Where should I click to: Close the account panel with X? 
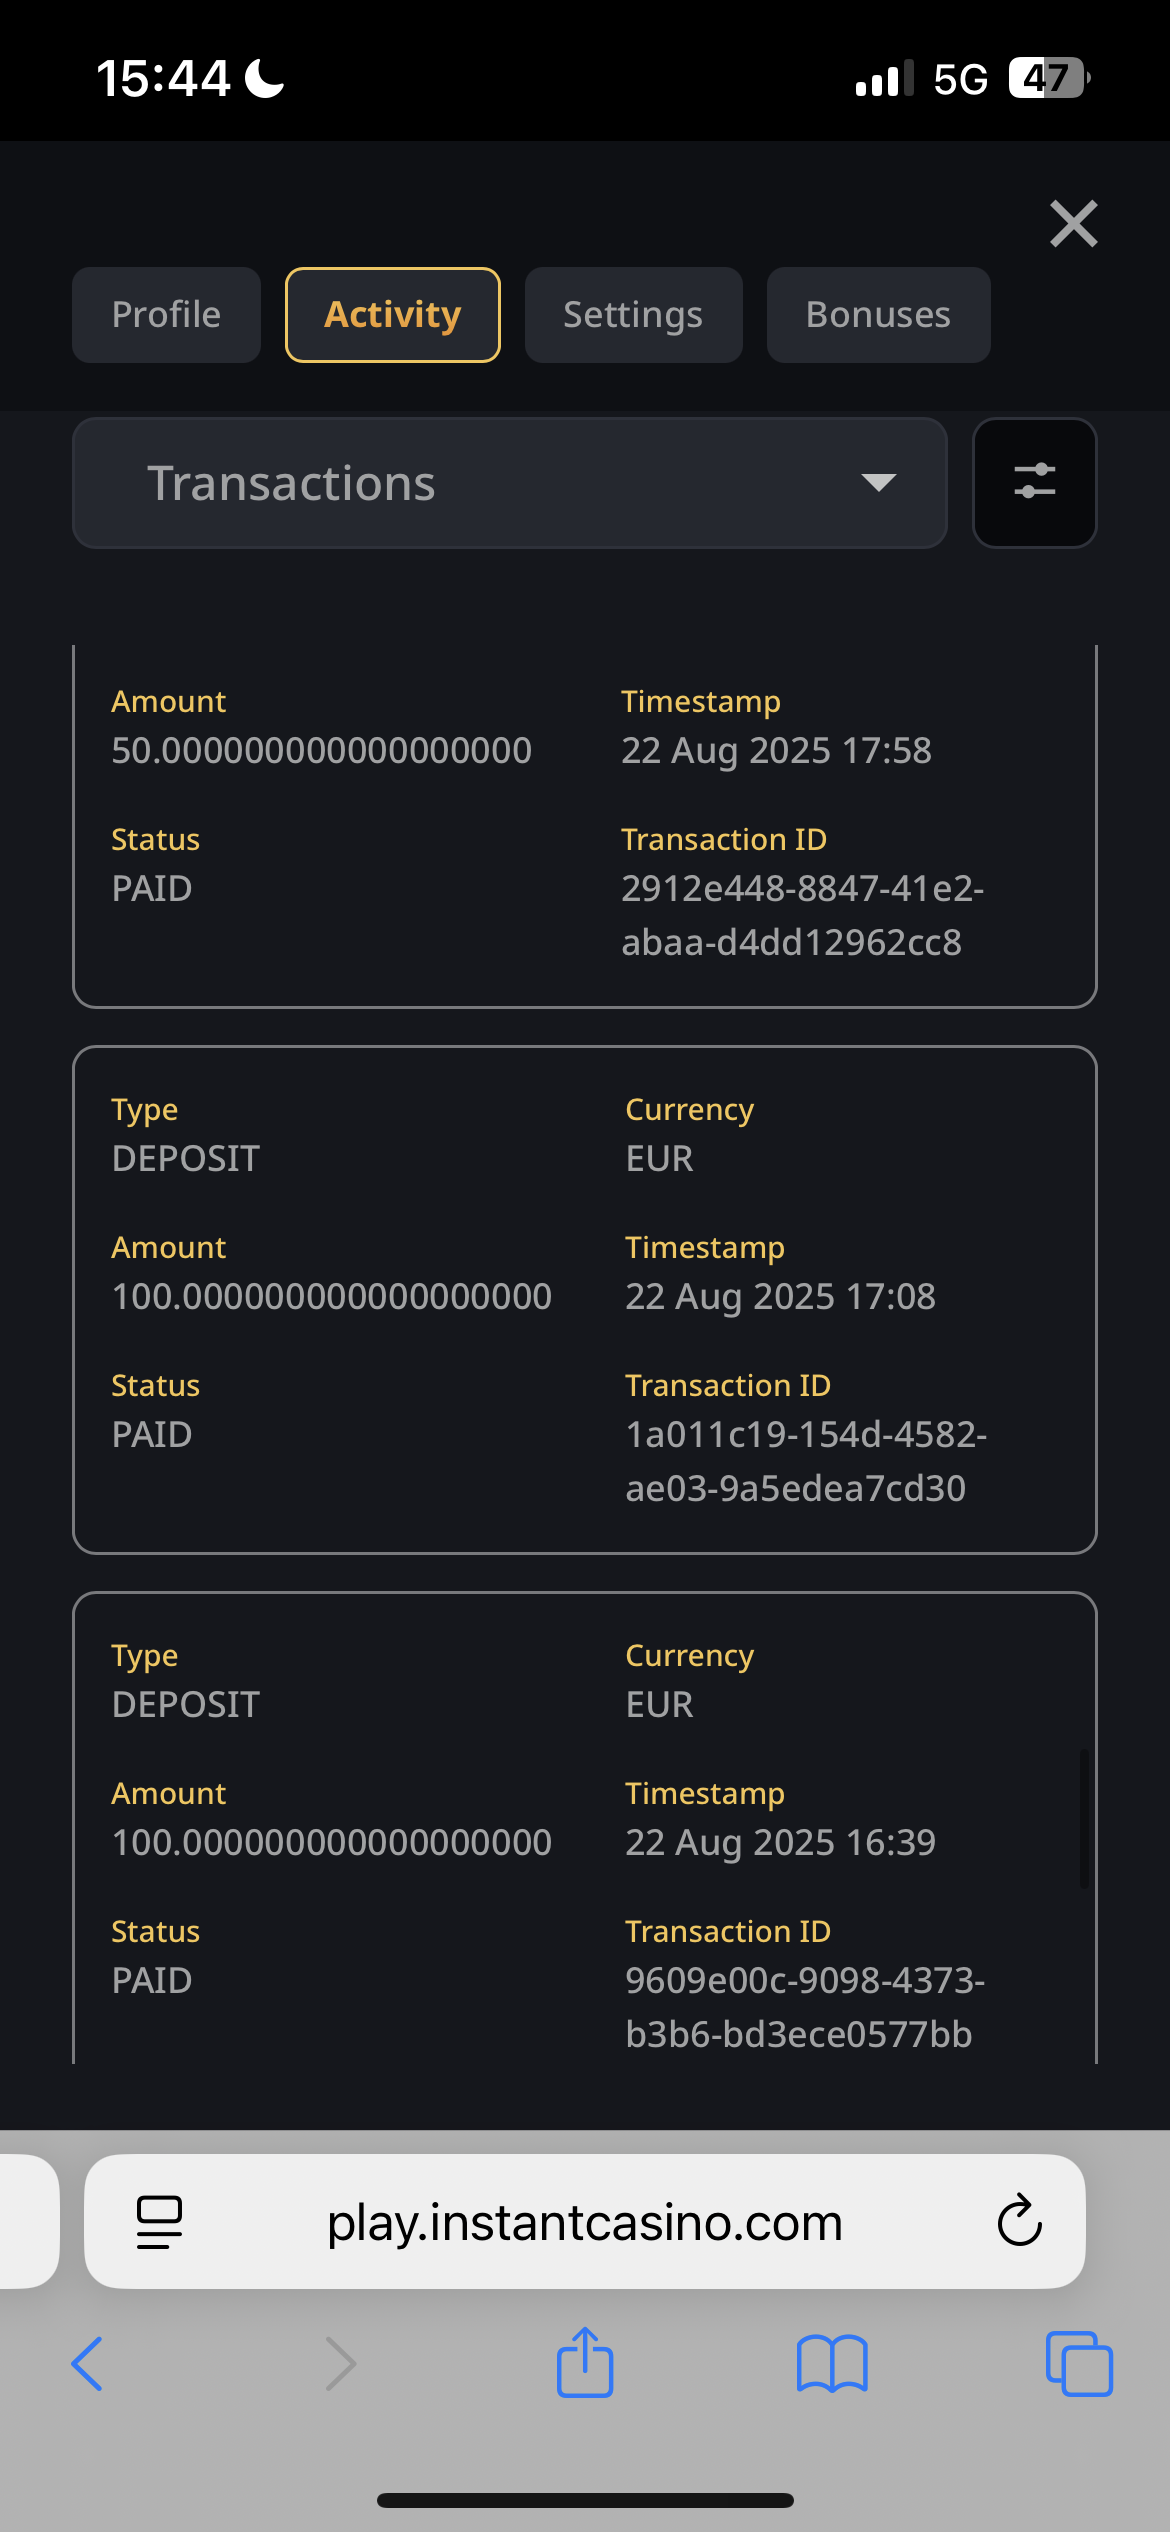click(x=1073, y=223)
